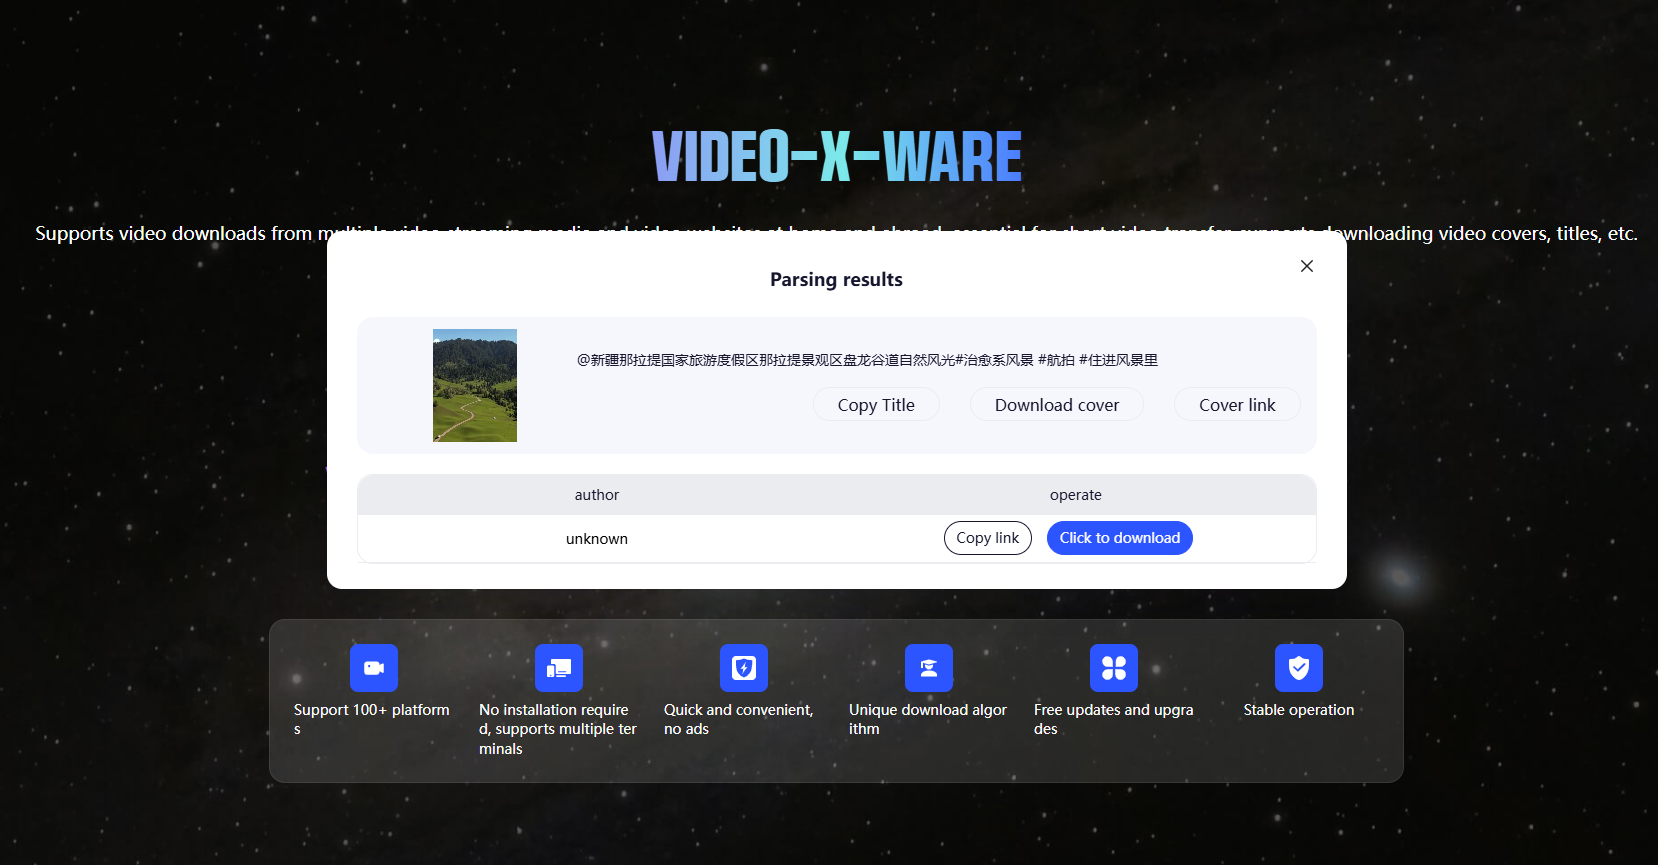Click the Support 100+ platforms camera icon
Screen dimensions: 1658x865
[374, 668]
